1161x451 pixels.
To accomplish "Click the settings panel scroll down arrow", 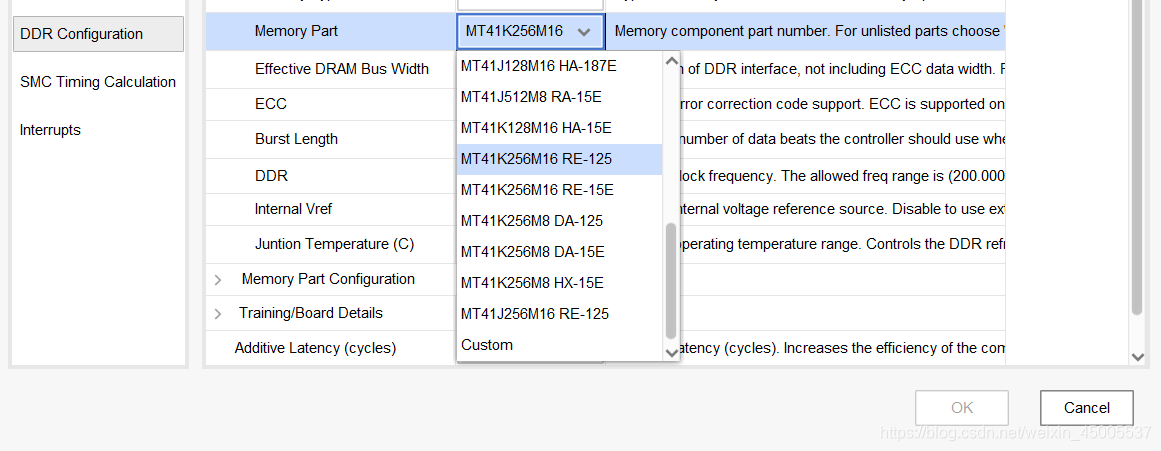I will [1137, 357].
